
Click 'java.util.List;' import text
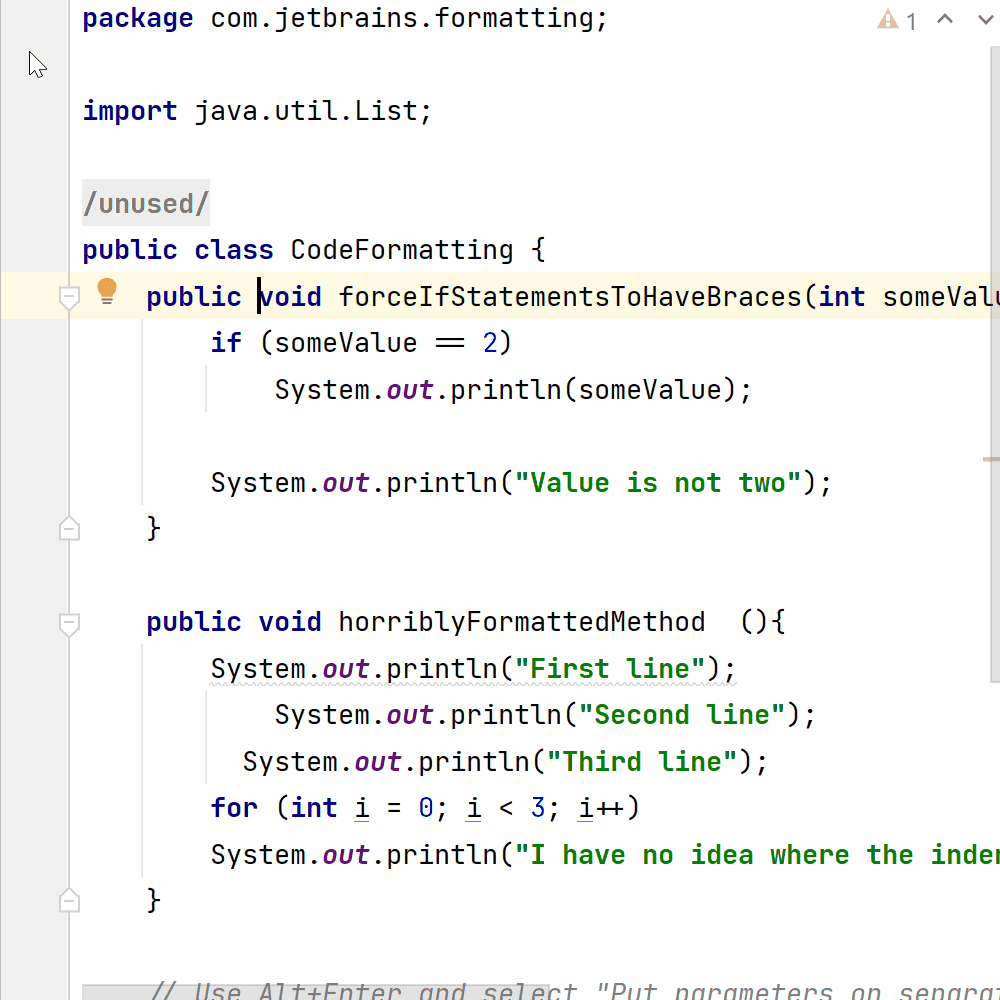[x=313, y=111]
